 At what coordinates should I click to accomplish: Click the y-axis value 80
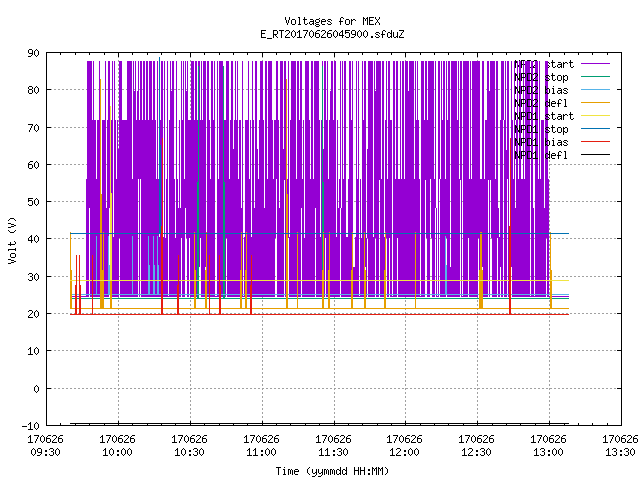point(33,90)
